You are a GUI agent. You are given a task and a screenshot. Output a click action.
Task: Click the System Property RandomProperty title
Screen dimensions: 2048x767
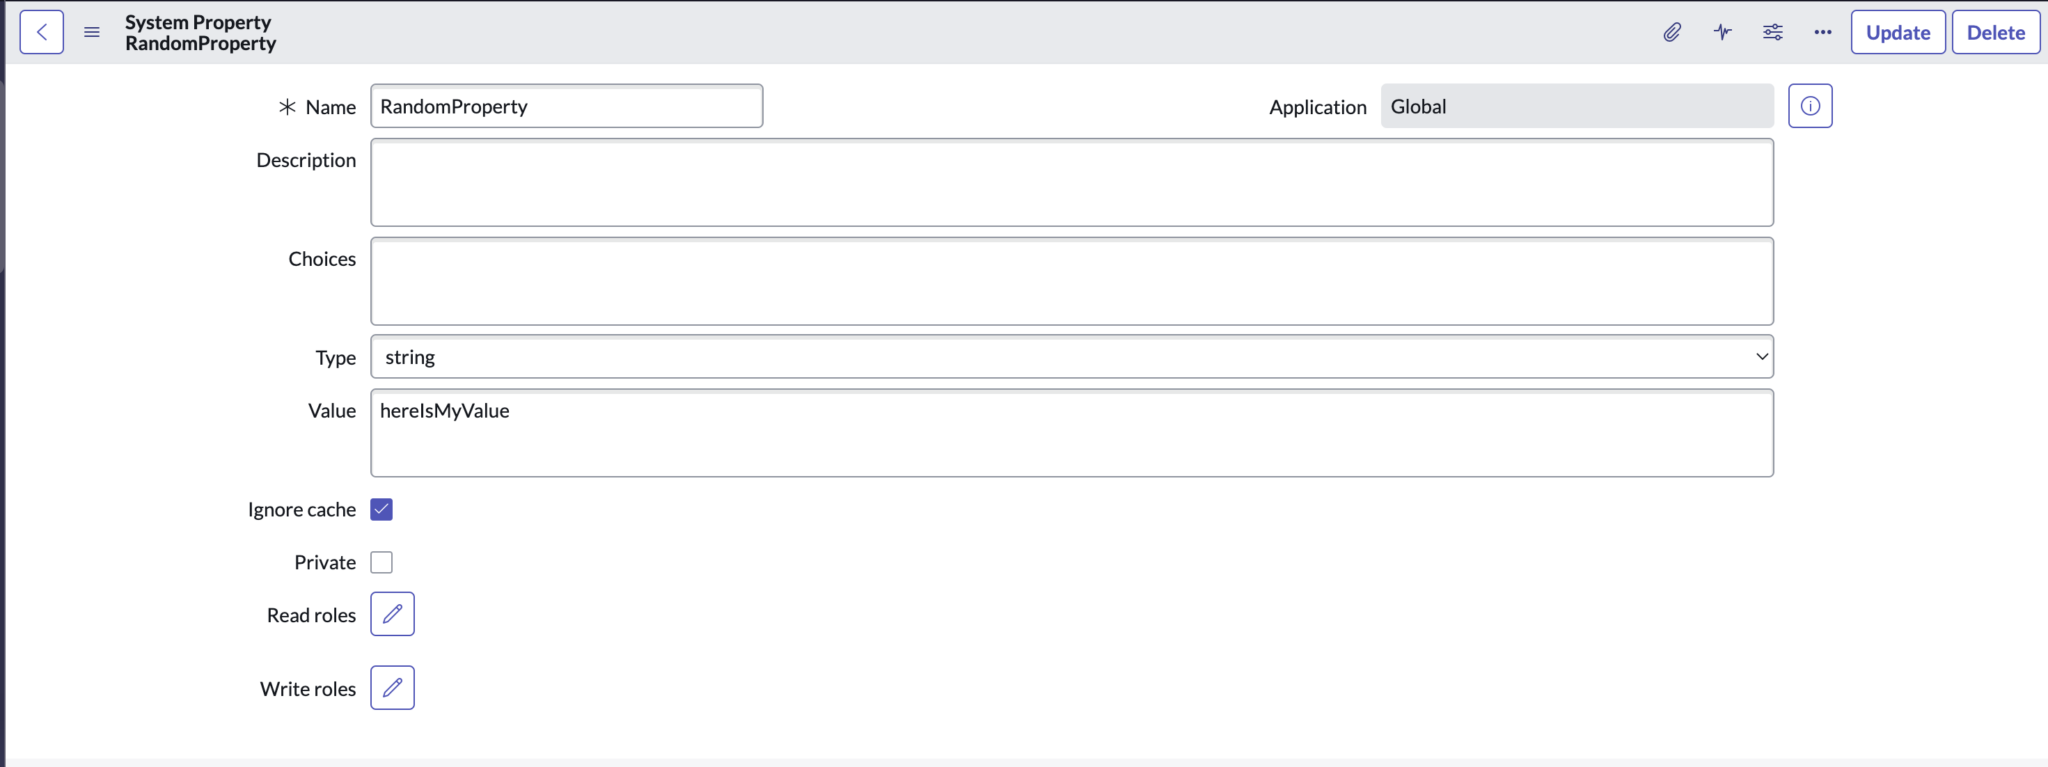200,33
